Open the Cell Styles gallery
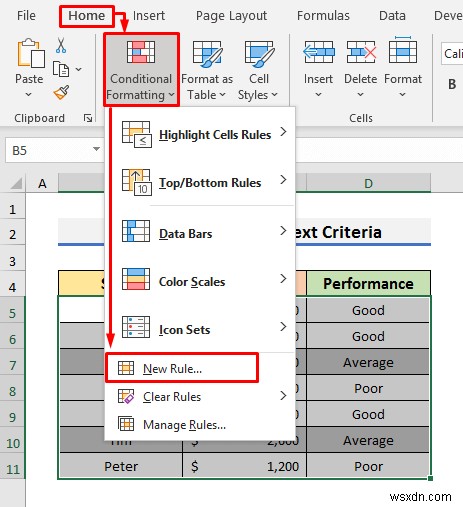 pos(258,70)
